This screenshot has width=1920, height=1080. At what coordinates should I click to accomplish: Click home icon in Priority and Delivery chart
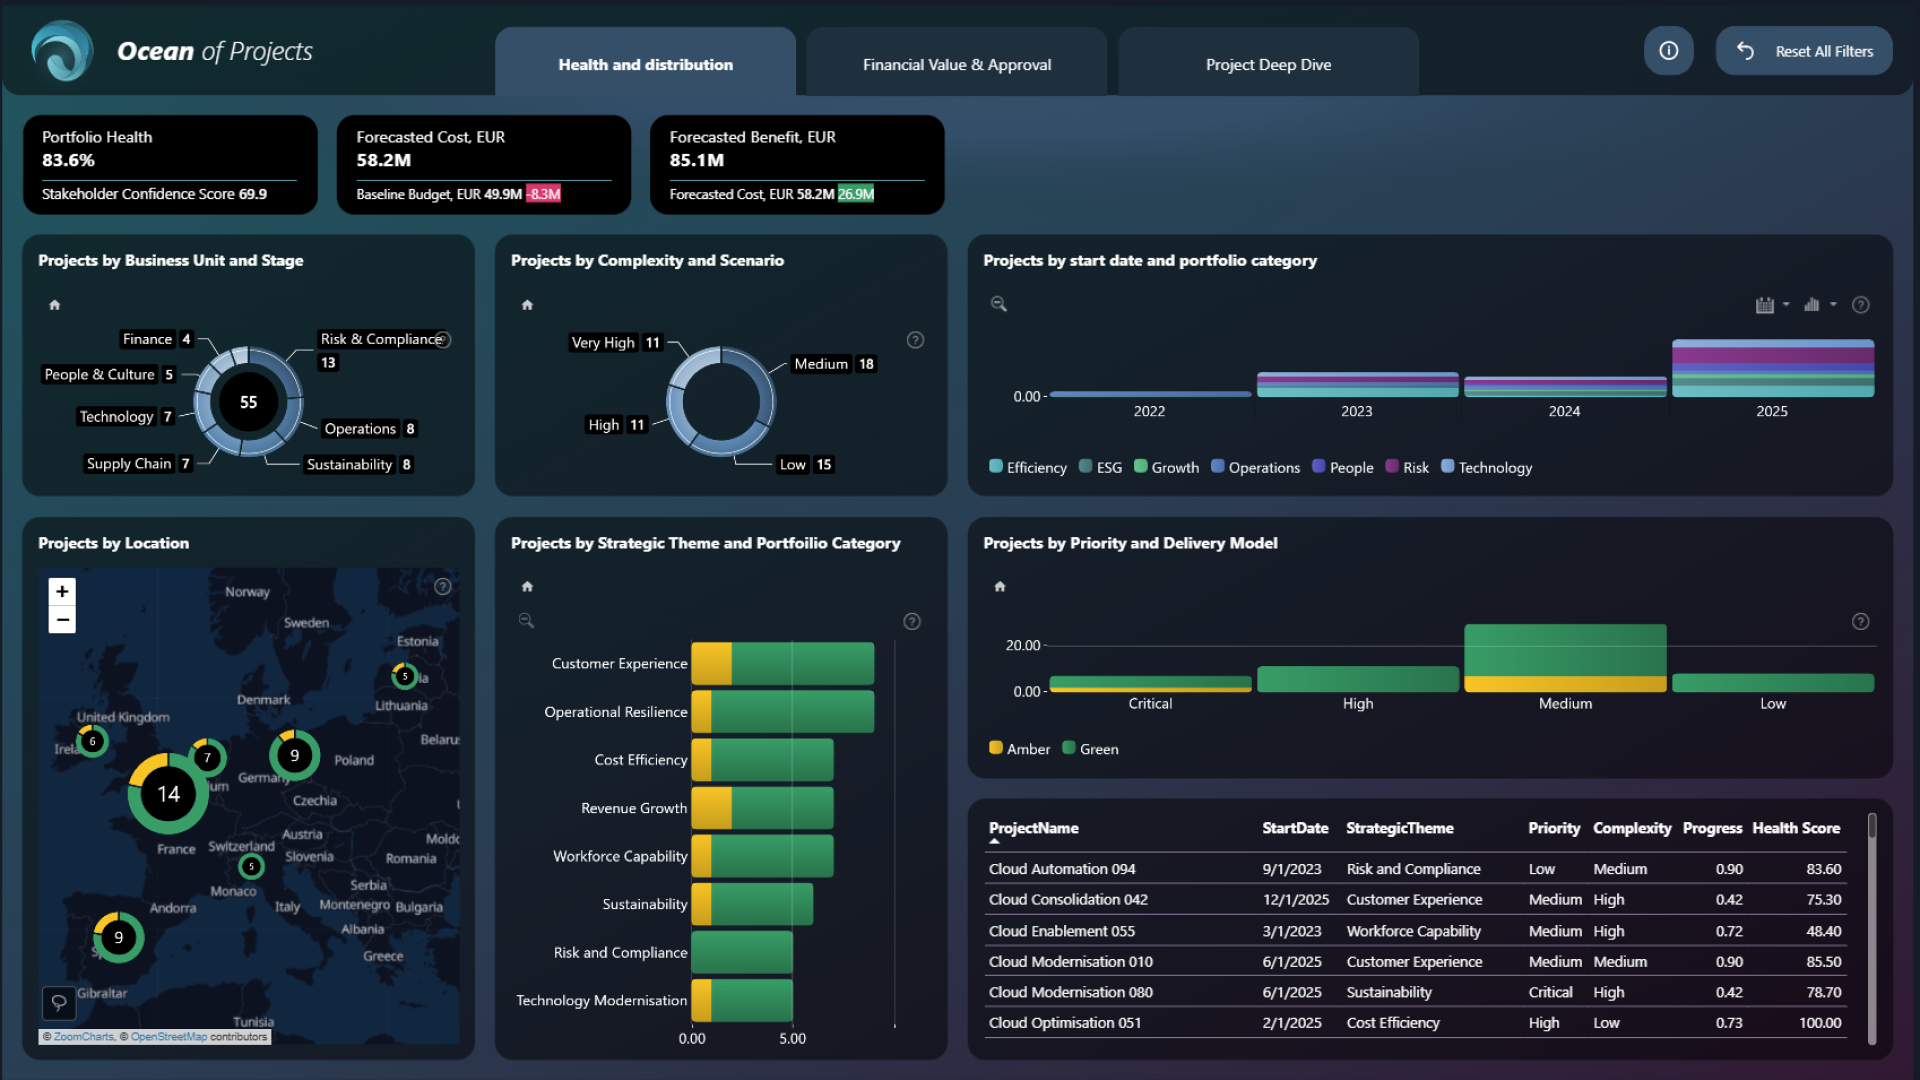pyautogui.click(x=999, y=587)
